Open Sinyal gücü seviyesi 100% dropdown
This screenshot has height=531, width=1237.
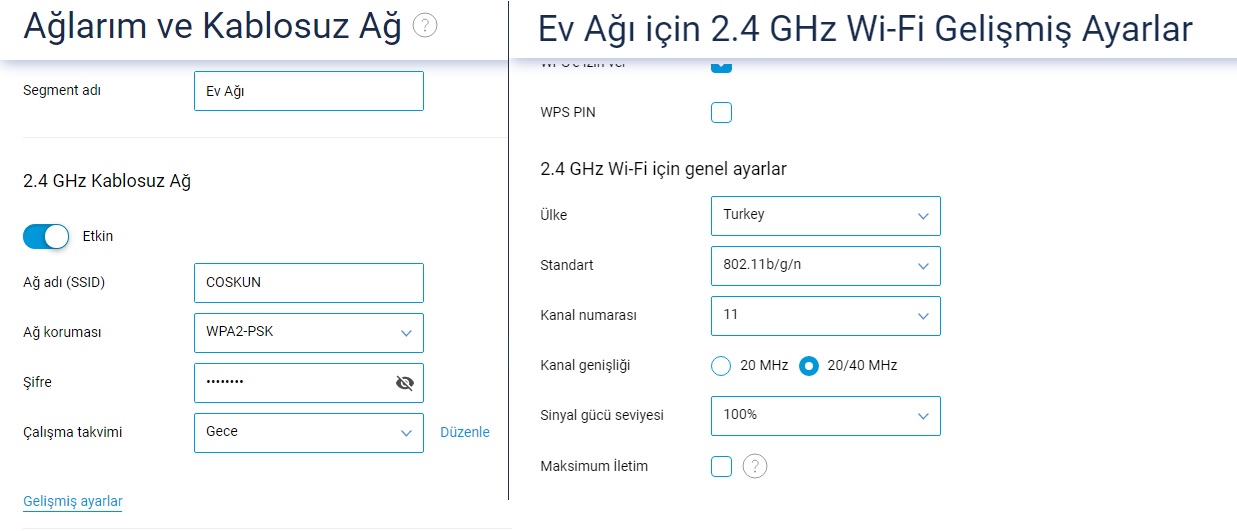coord(826,416)
